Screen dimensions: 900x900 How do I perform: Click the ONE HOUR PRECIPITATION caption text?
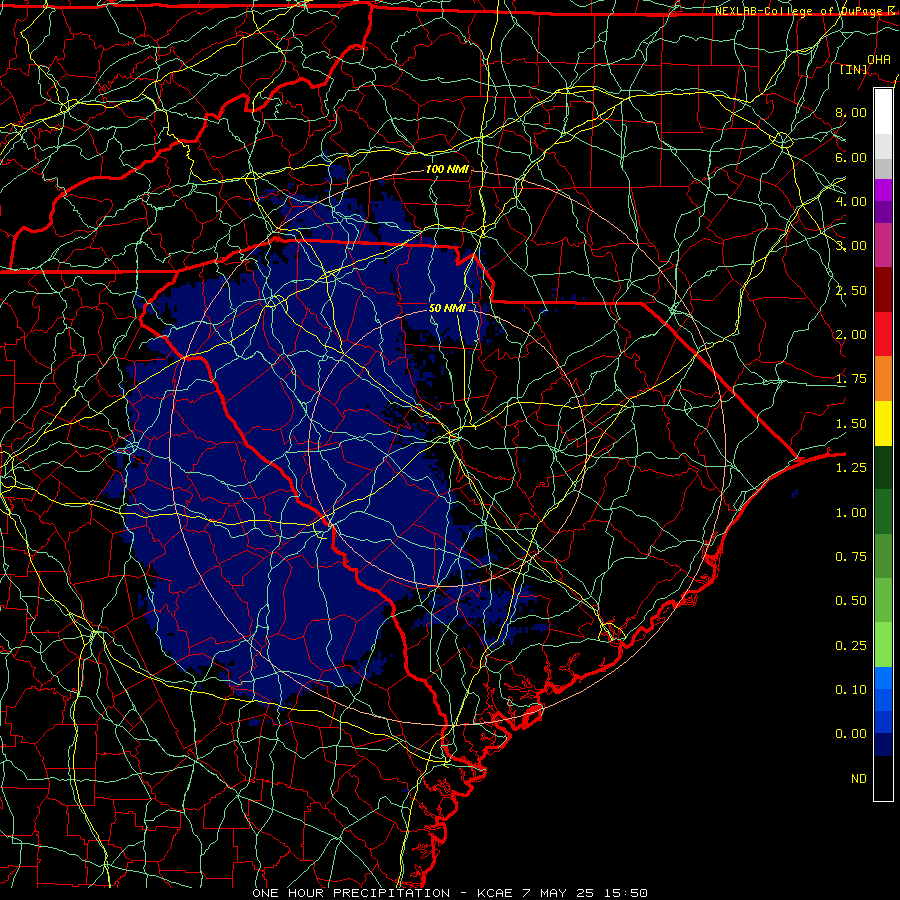pos(351,893)
